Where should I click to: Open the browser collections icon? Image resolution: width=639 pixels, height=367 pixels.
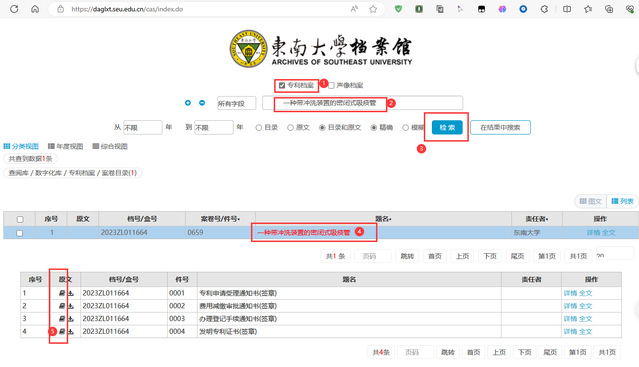(x=609, y=9)
